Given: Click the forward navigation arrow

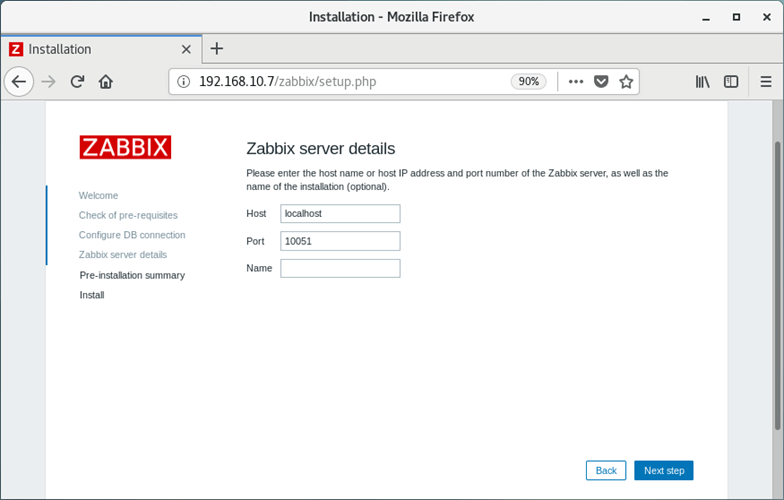Looking at the screenshot, I should (48, 82).
